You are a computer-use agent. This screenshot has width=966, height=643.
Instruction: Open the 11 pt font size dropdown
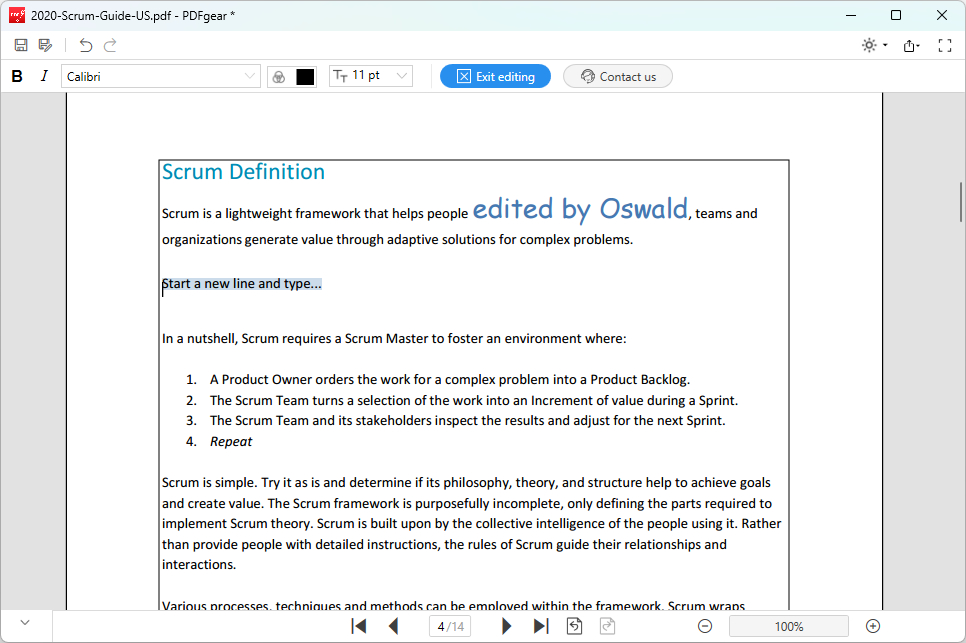coord(371,76)
